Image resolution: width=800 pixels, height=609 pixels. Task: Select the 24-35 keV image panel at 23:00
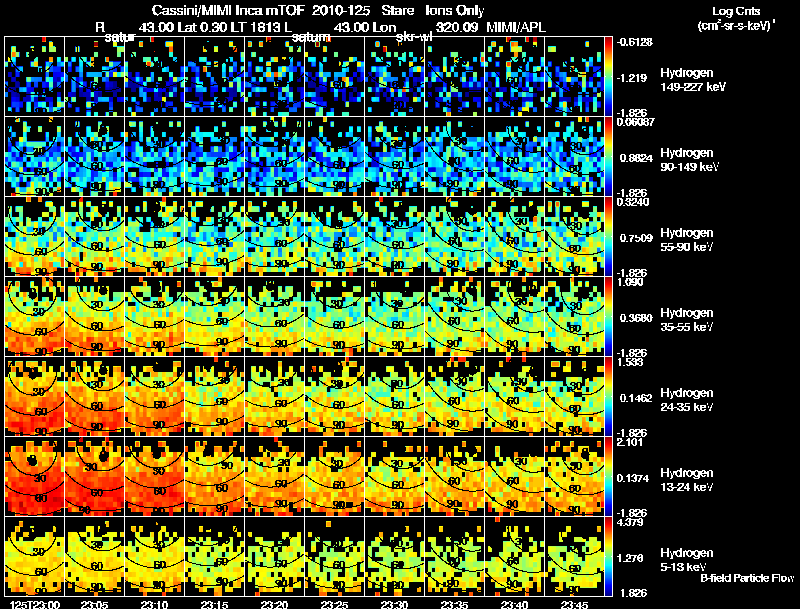pos(35,397)
